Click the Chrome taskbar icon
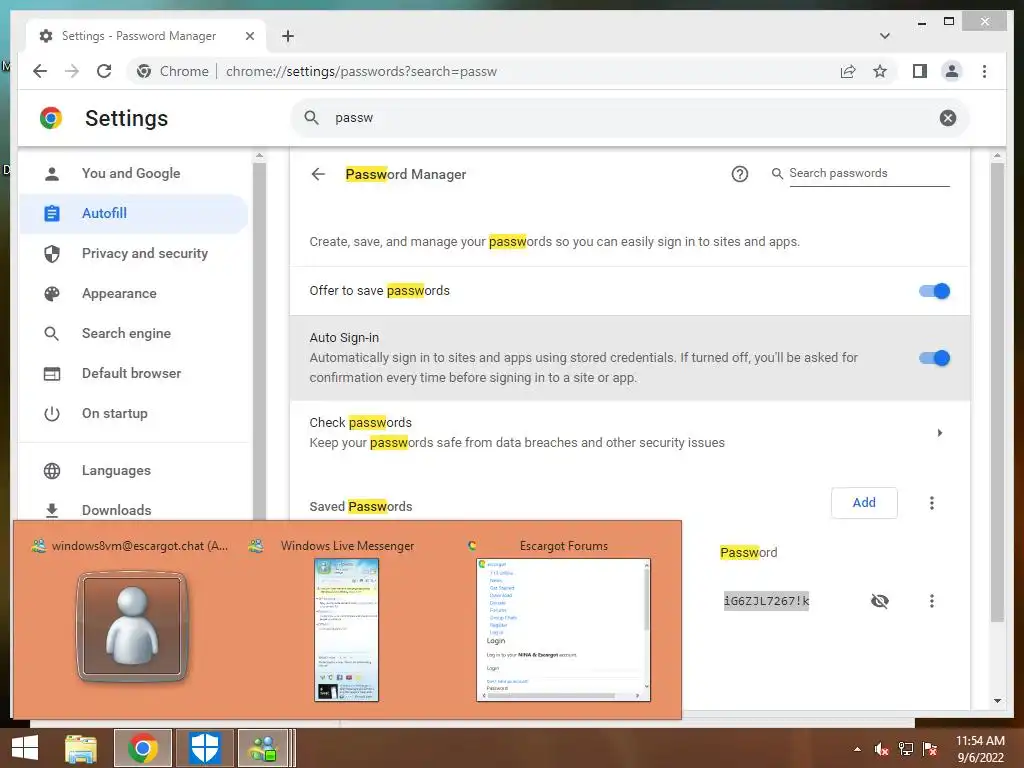 (143, 748)
